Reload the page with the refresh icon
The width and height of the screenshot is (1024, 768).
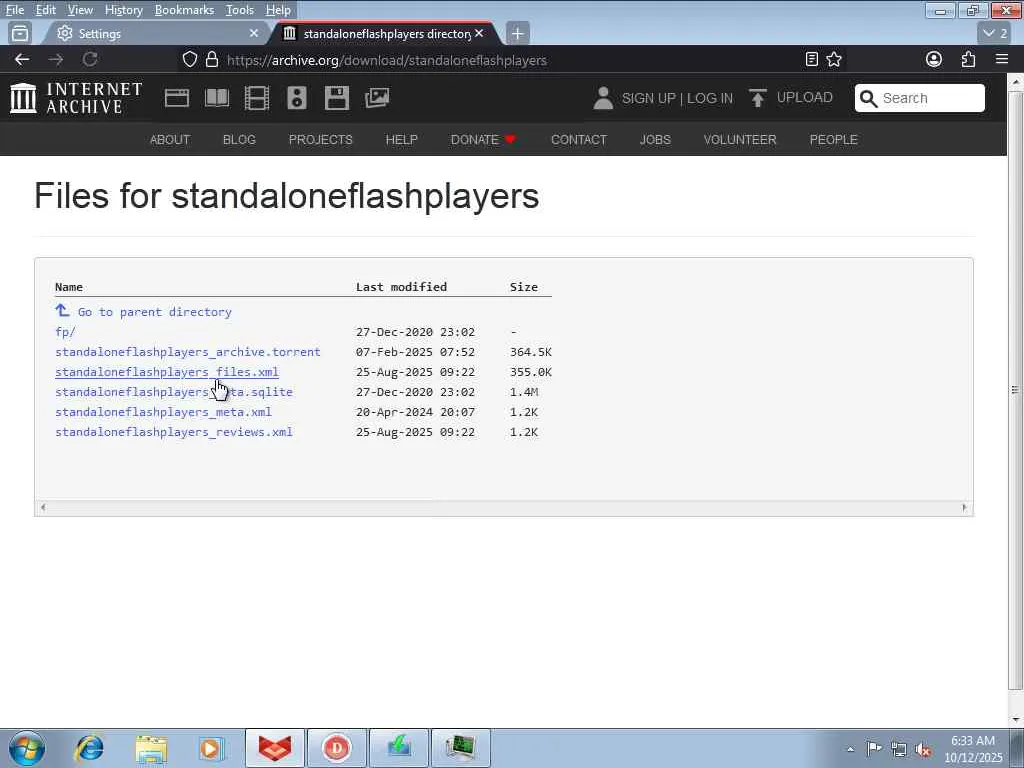[90, 59]
